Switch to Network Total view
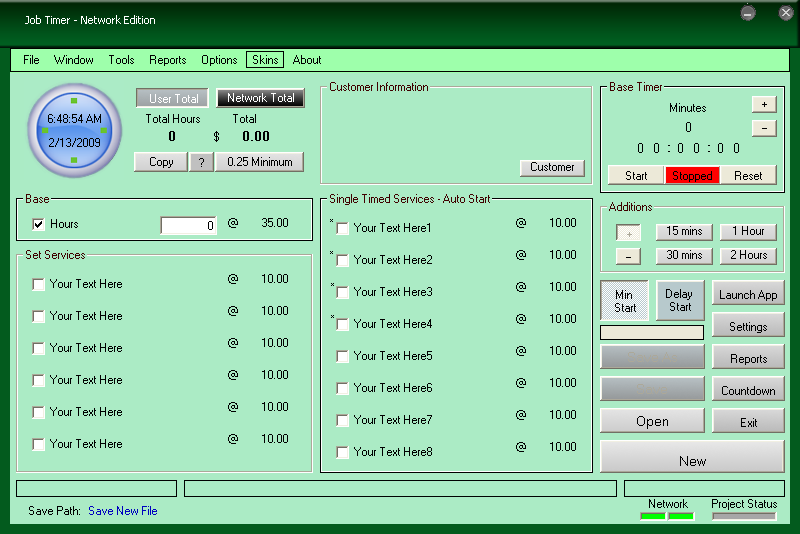 260,97
